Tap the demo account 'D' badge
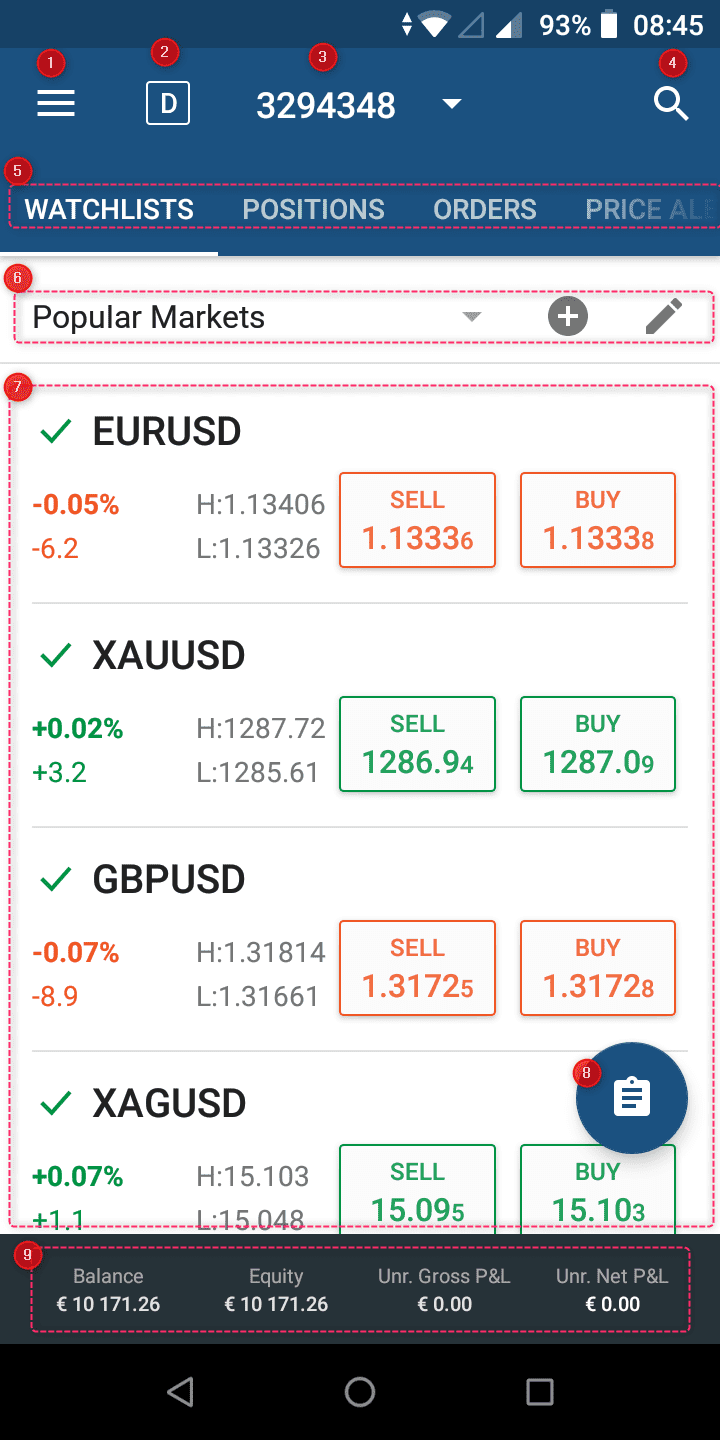The width and height of the screenshot is (720, 1440). 168,104
